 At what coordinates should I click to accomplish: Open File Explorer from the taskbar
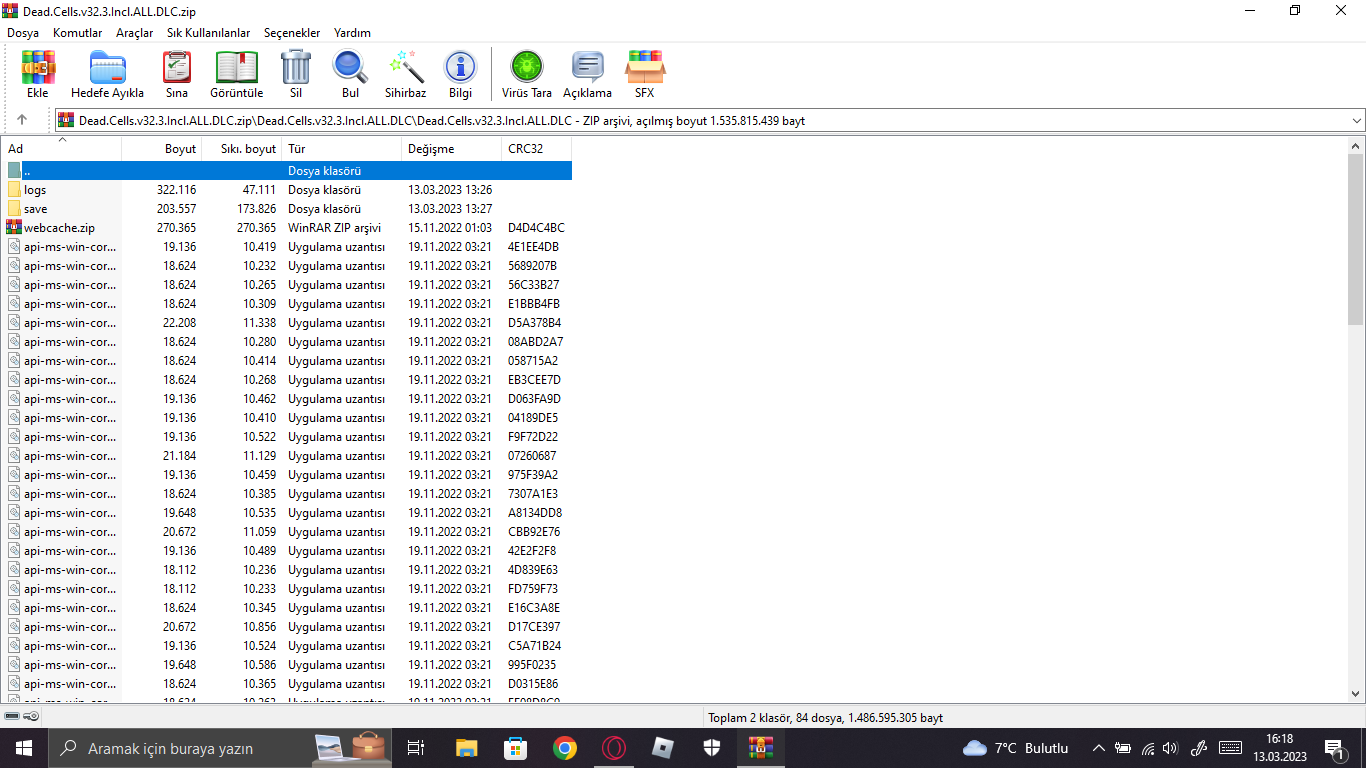click(x=467, y=748)
